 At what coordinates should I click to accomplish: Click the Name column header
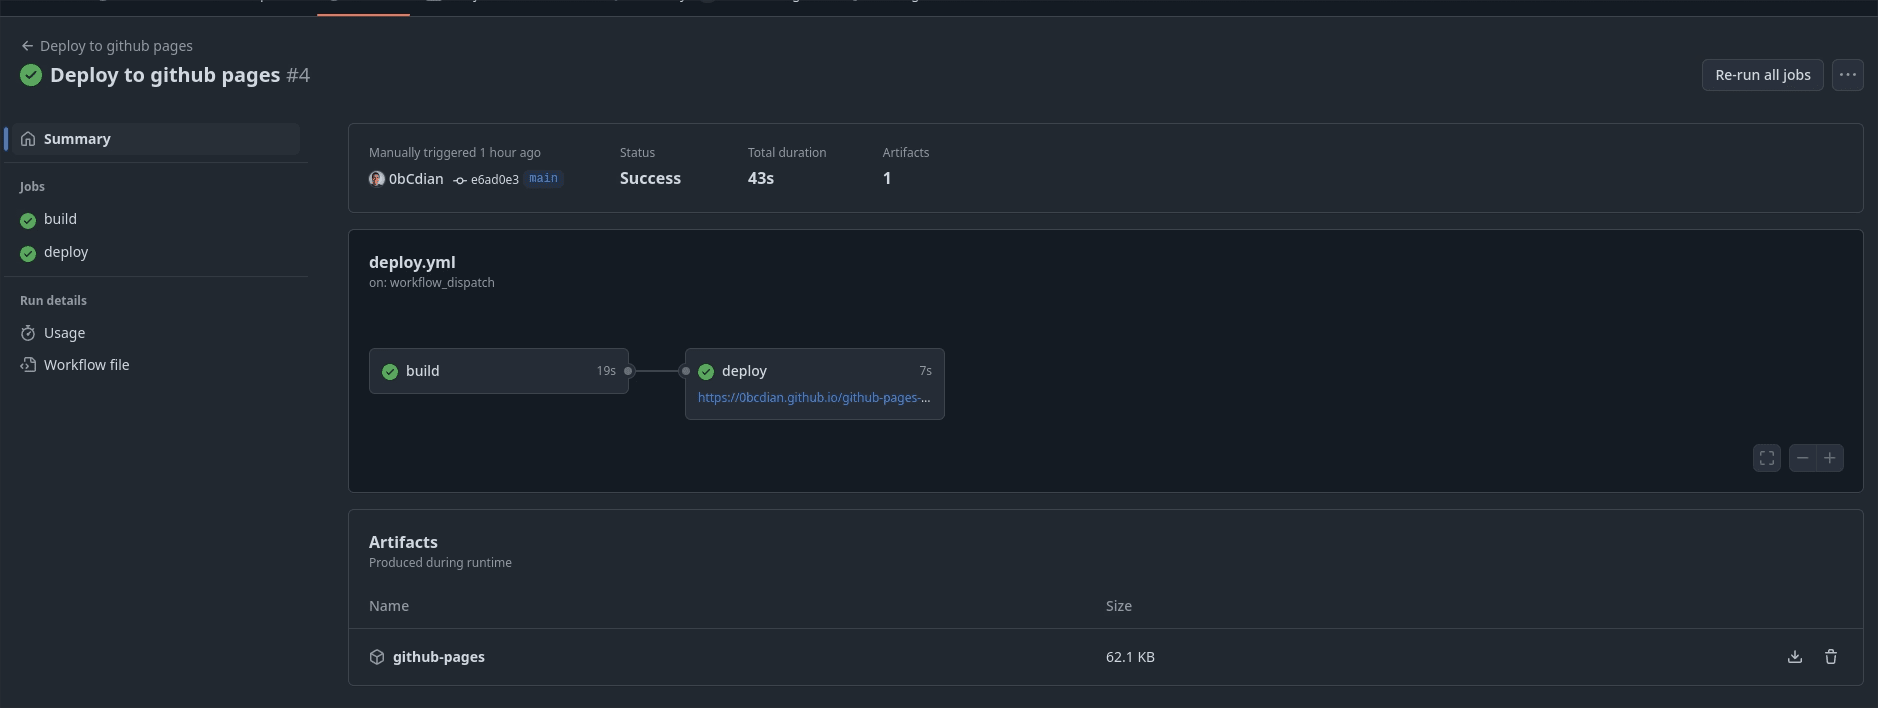point(389,606)
